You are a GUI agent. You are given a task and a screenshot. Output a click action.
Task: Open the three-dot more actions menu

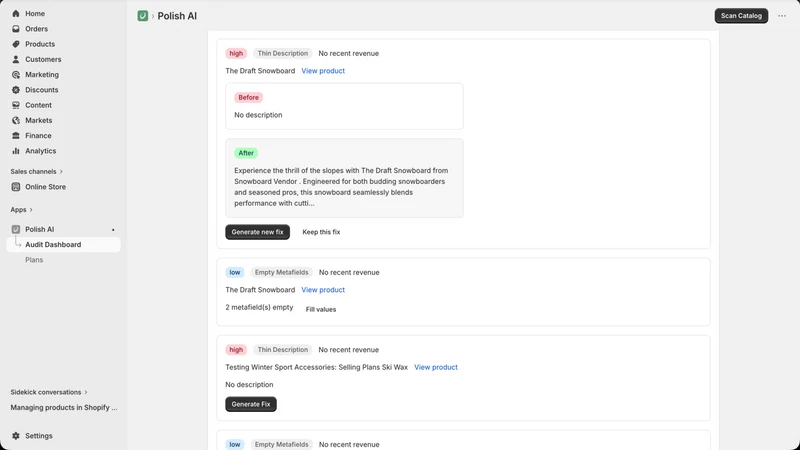point(782,16)
